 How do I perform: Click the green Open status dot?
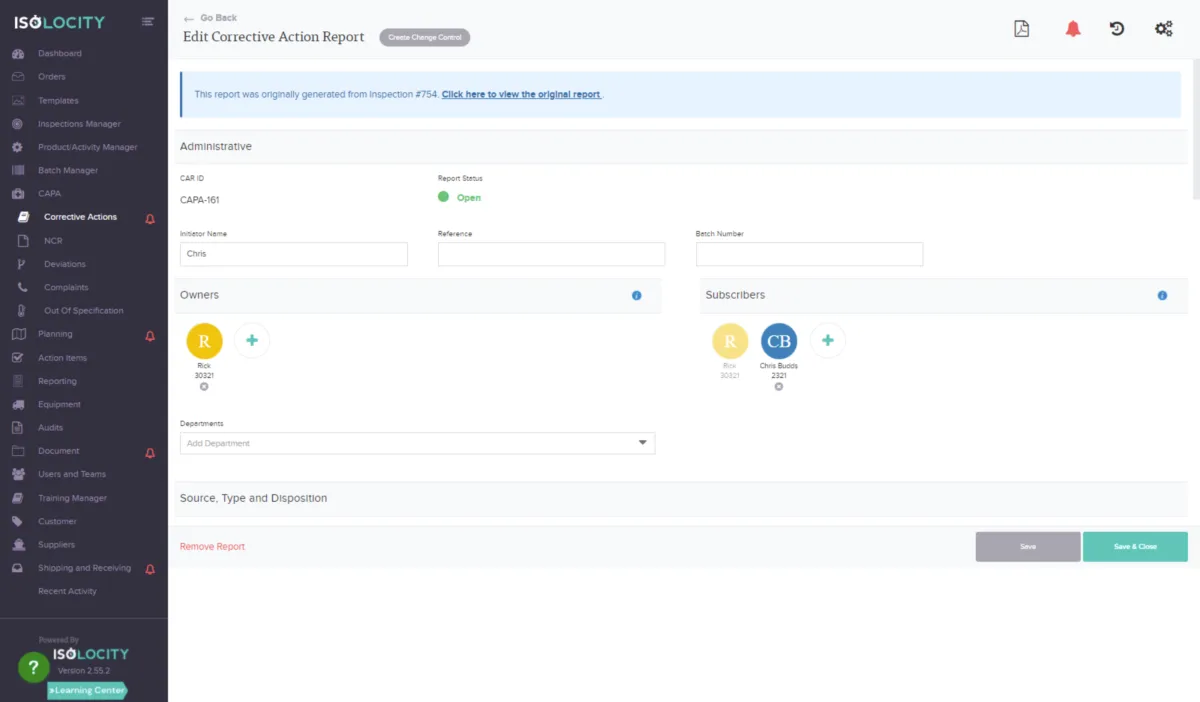(443, 197)
